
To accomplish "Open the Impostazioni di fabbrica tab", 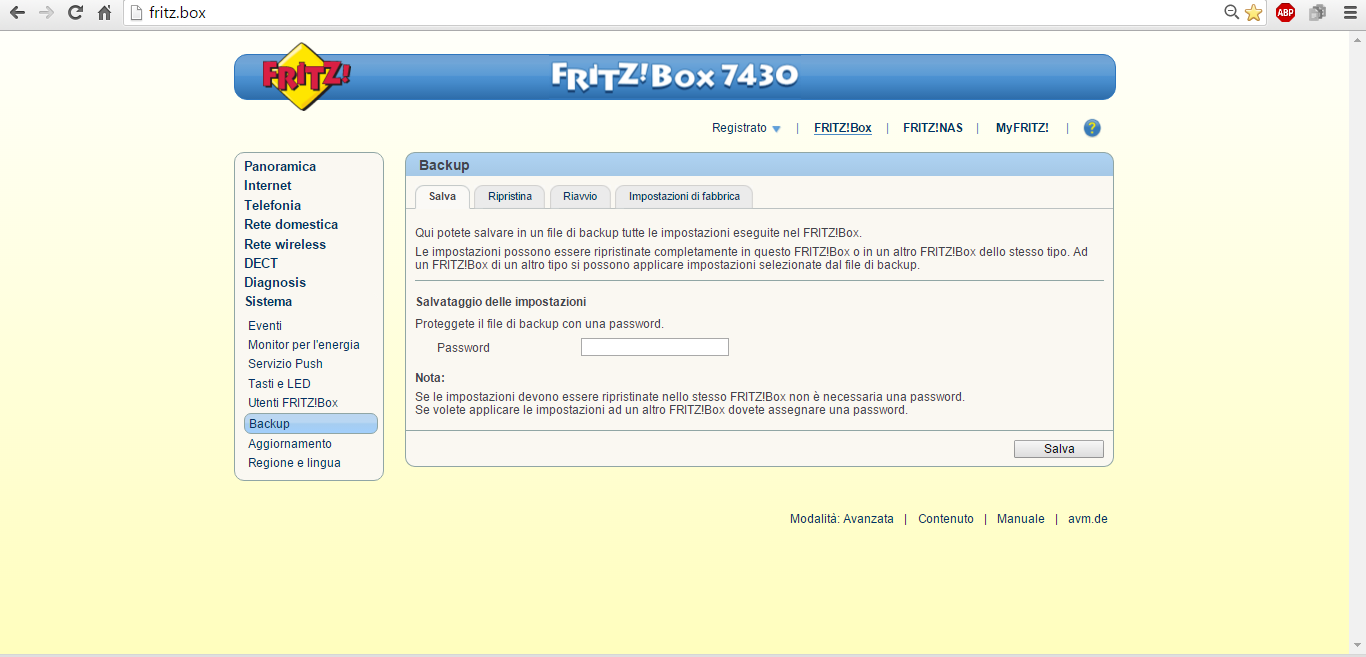I will (684, 196).
